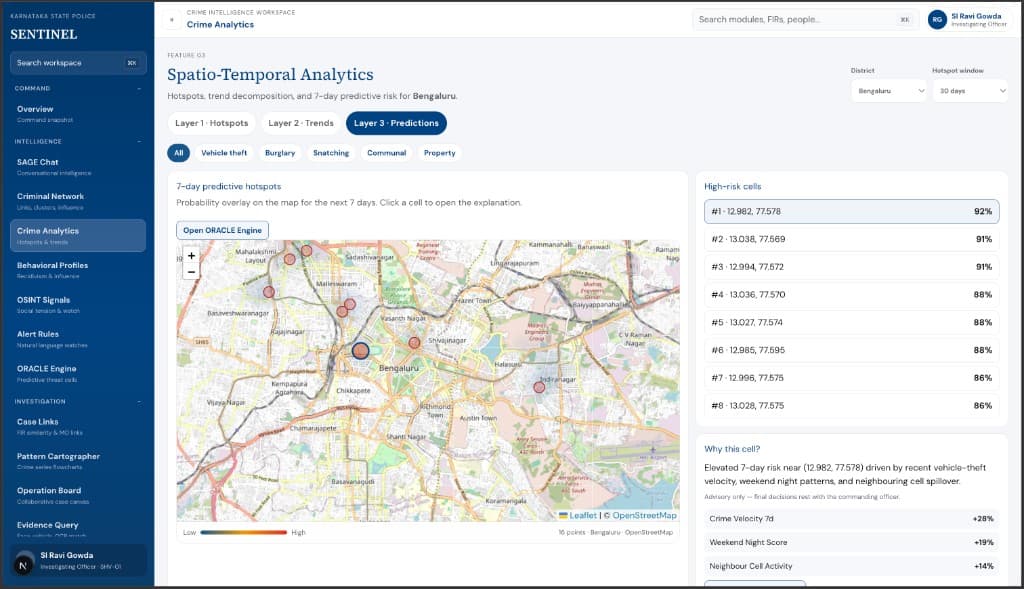The height and width of the screenshot is (589, 1024).
Task: Open the Overview sidebar item
Action: 78,114
